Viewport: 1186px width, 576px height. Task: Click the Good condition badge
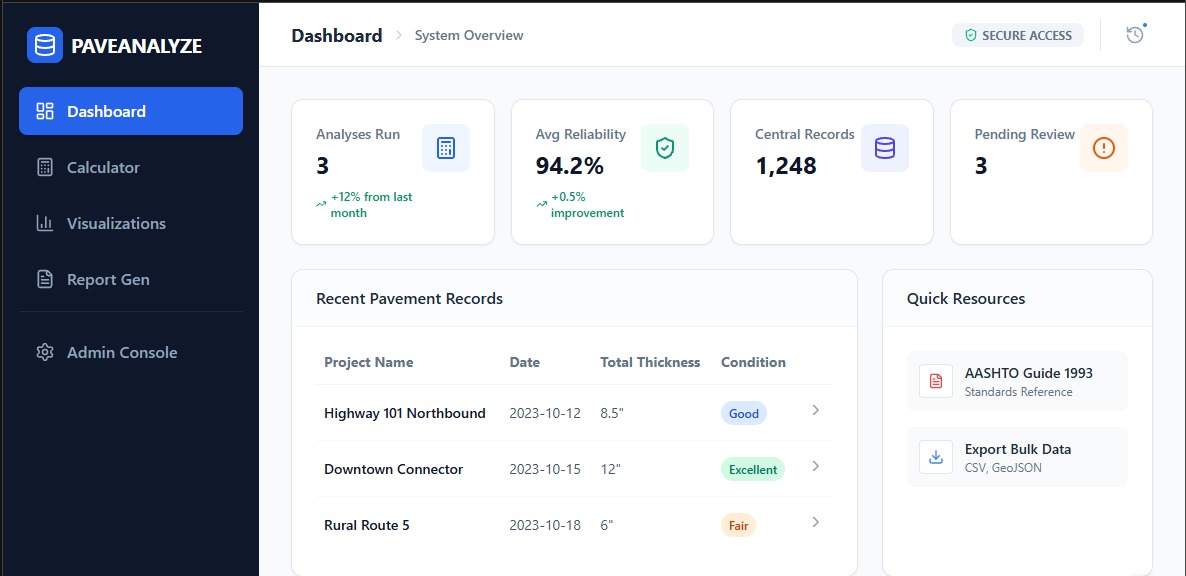click(x=743, y=412)
